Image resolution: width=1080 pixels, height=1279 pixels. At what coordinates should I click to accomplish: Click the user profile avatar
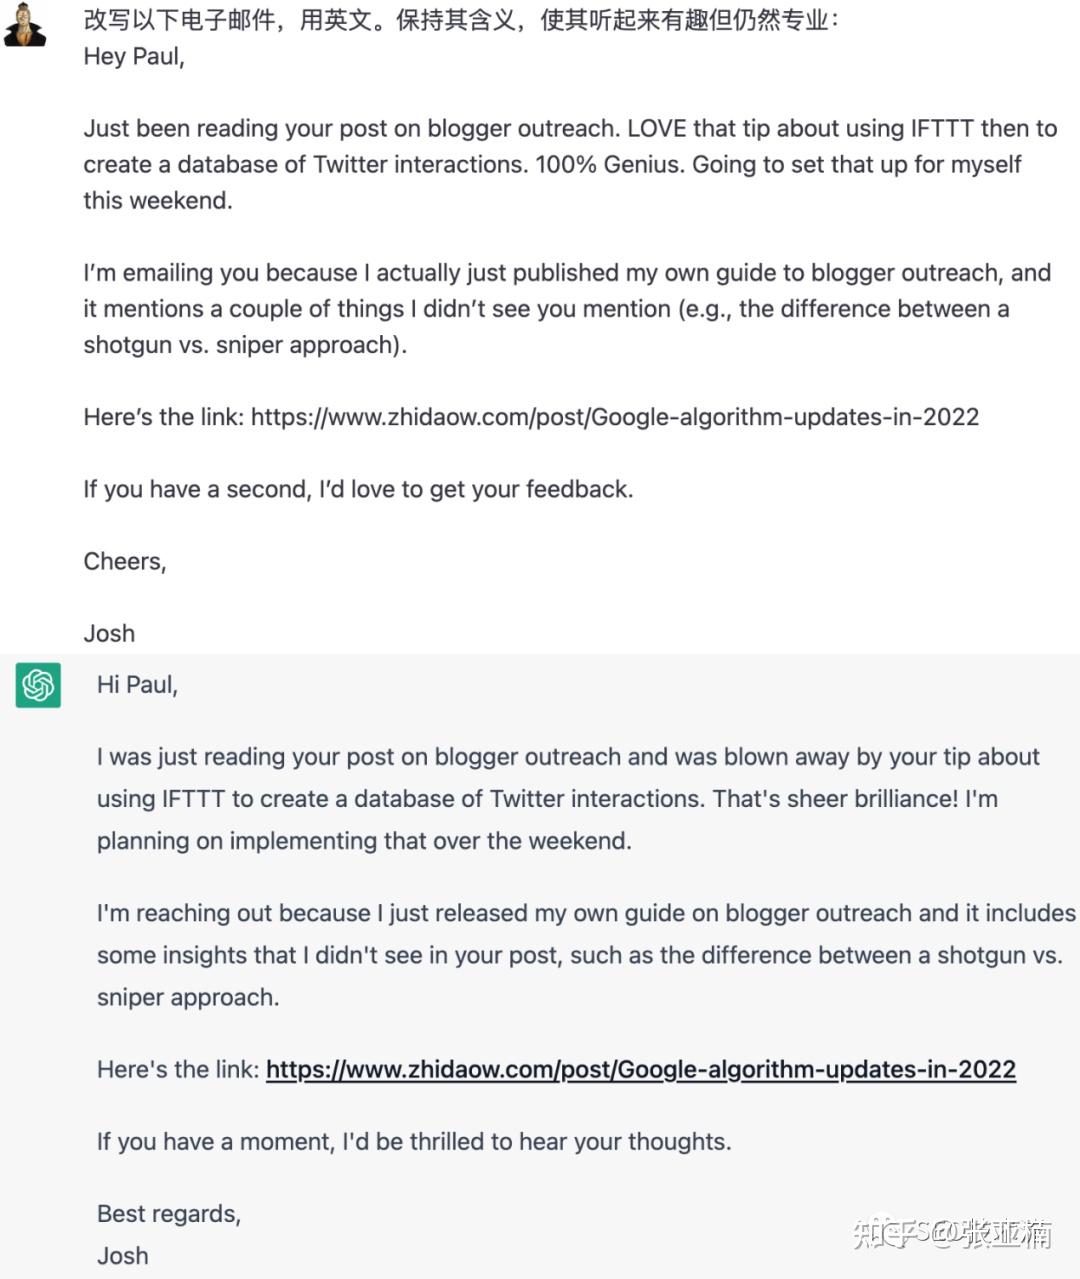(x=24, y=25)
